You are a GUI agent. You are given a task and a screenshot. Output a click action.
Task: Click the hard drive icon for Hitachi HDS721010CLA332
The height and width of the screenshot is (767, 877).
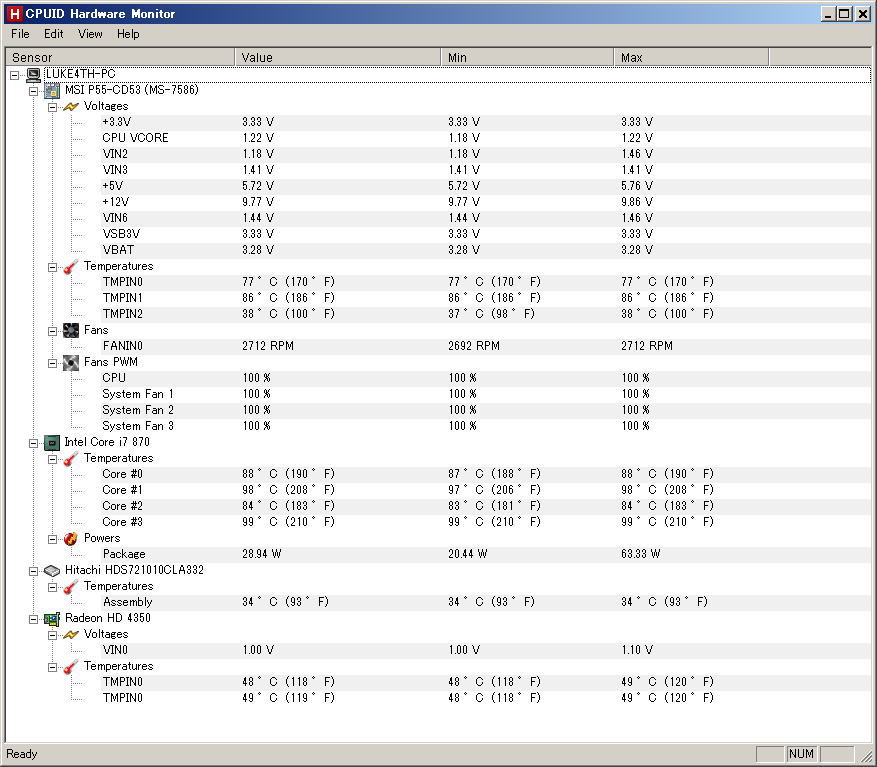(x=52, y=571)
